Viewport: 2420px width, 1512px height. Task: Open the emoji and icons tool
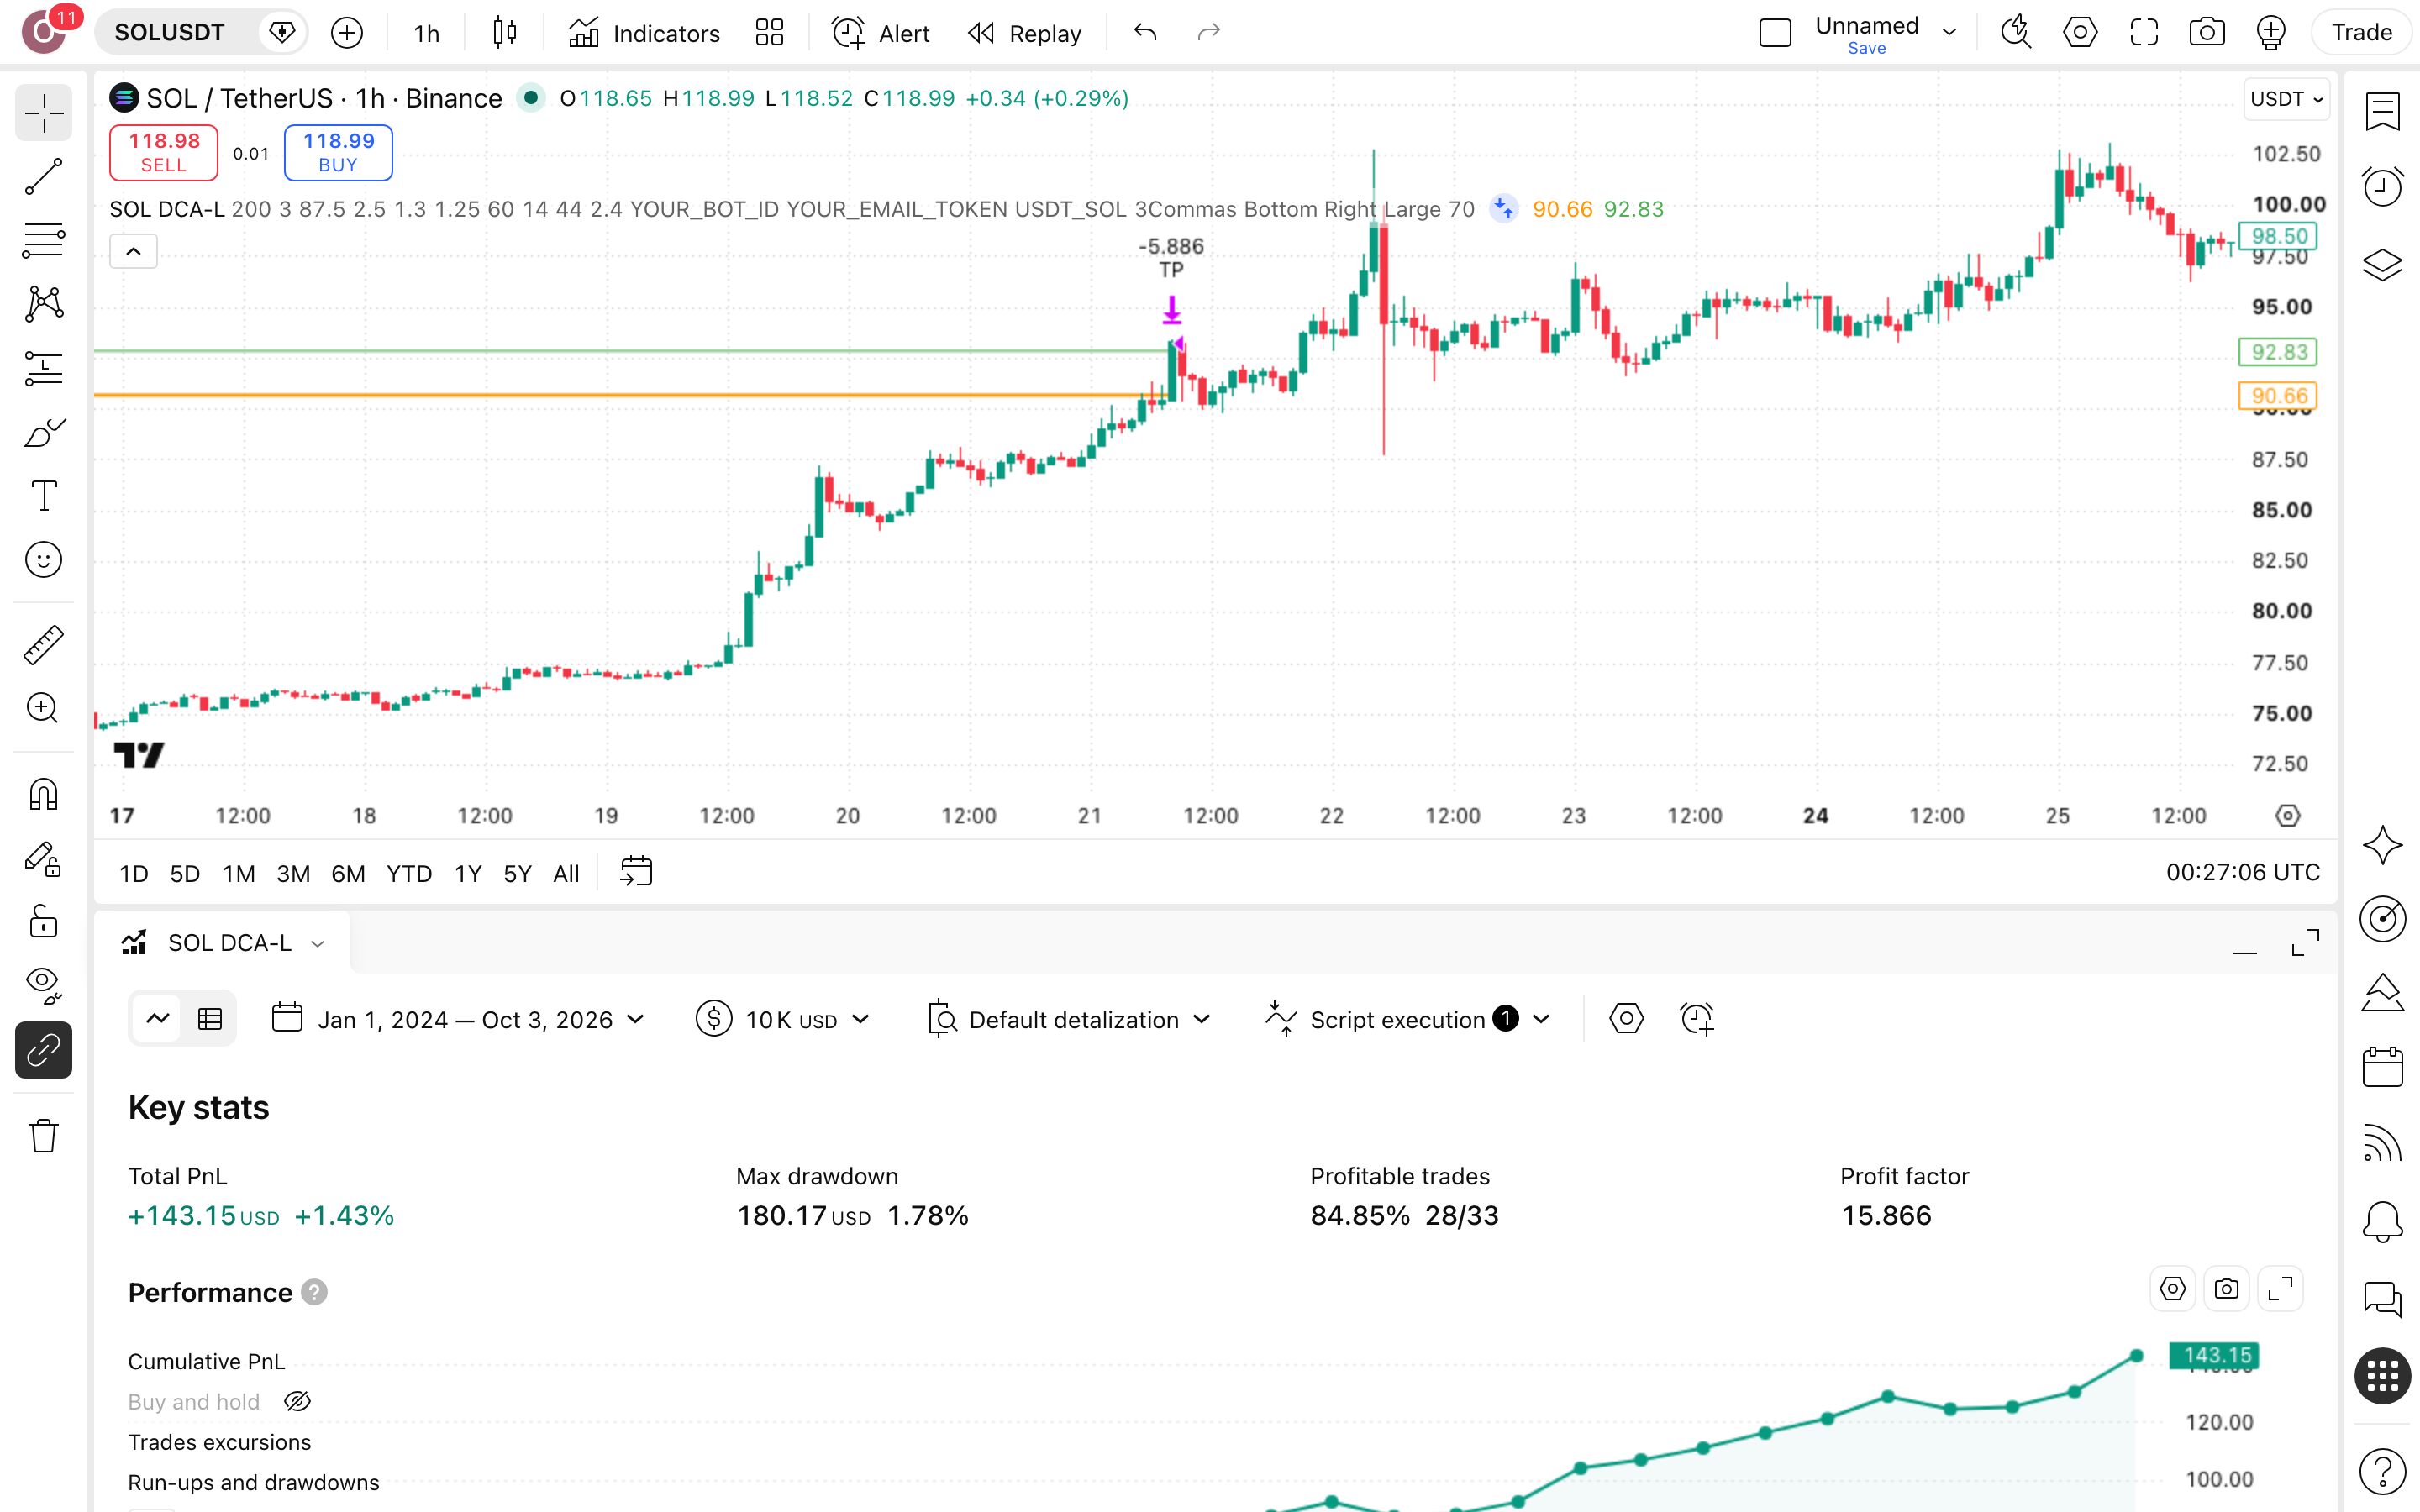pos(43,560)
